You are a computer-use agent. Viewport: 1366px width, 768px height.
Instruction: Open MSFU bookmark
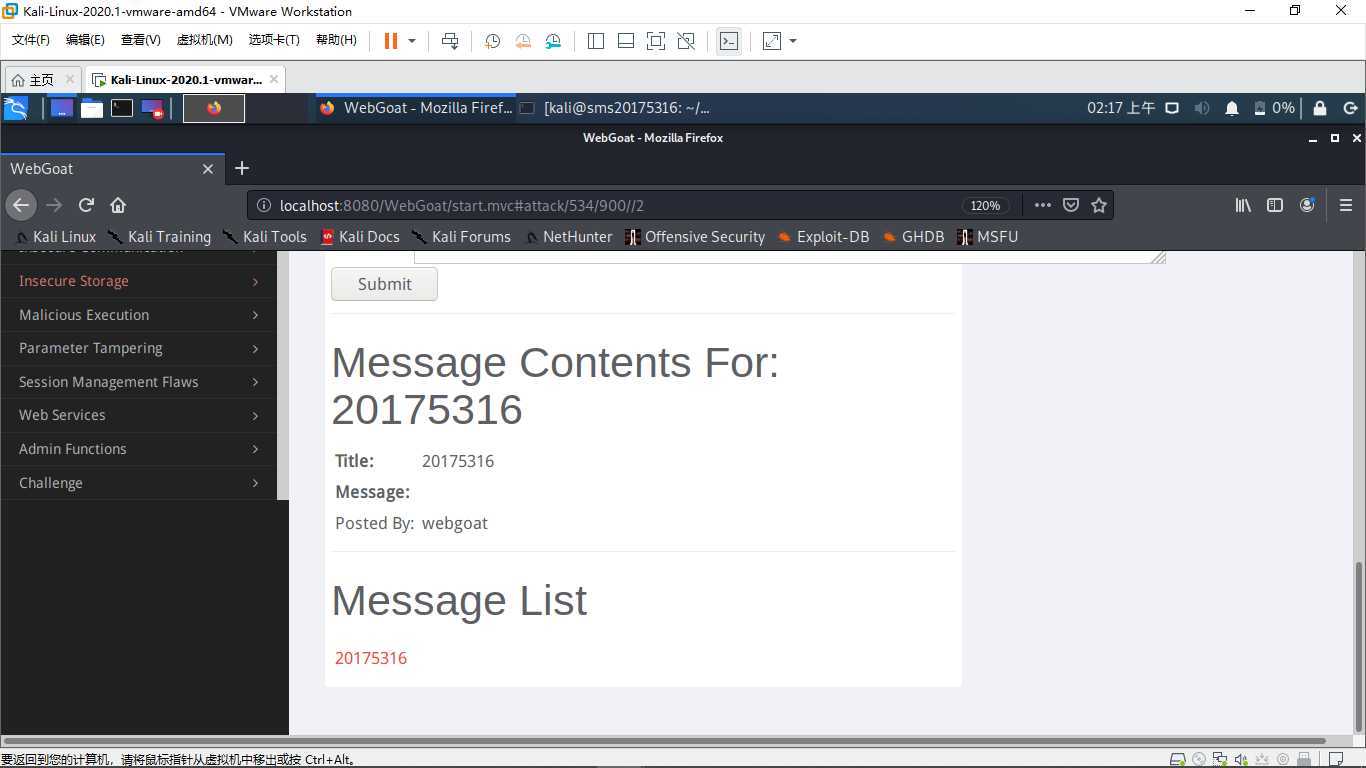click(988, 237)
